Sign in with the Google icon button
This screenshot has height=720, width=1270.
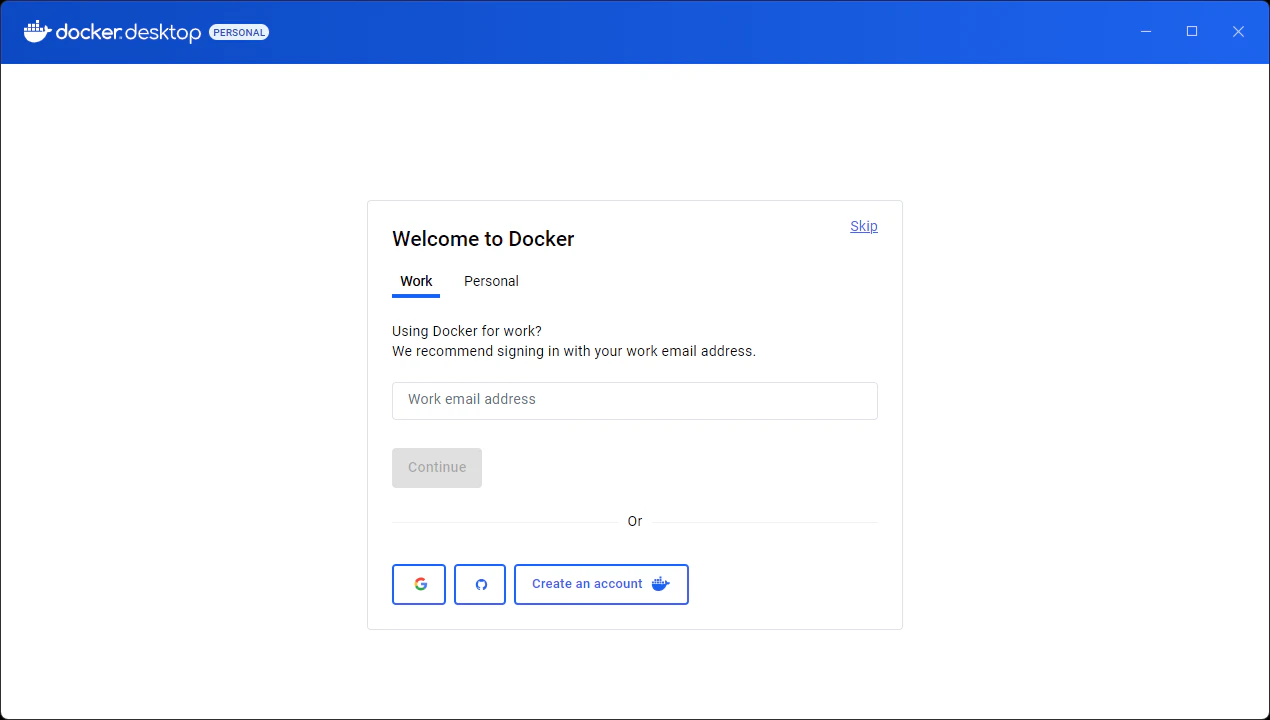(419, 584)
